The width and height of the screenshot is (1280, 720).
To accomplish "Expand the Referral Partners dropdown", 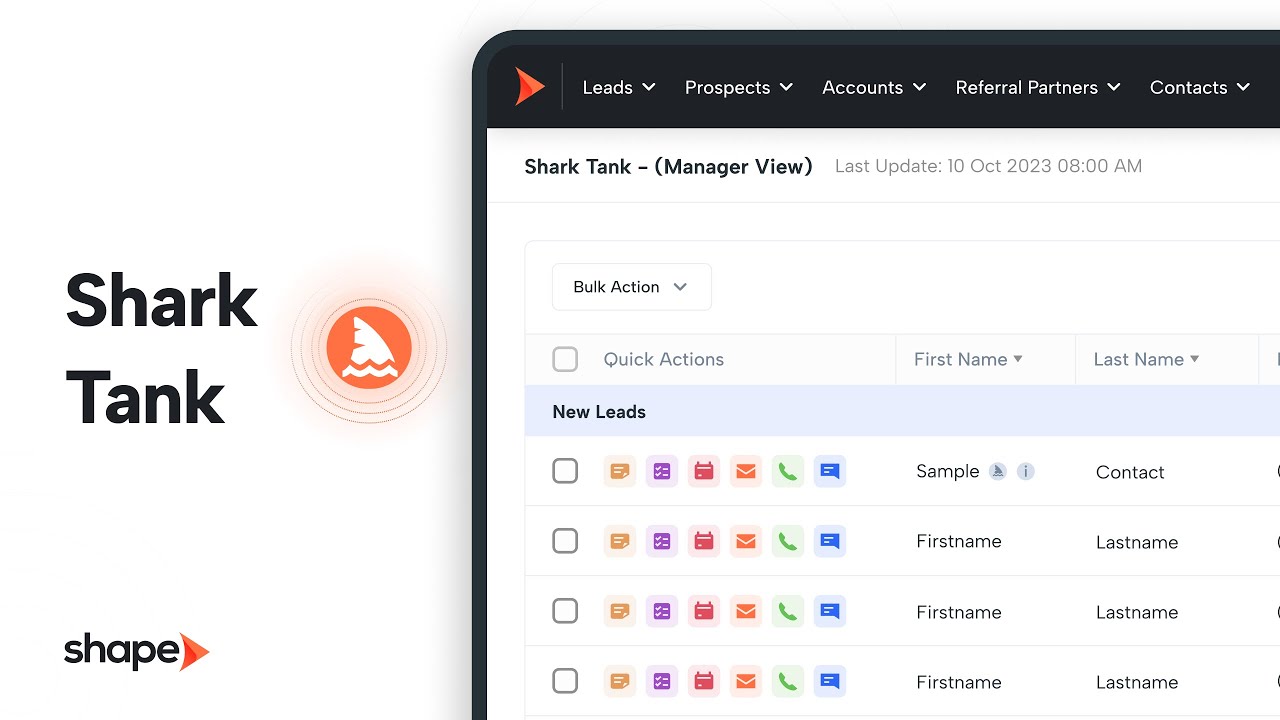I will (x=1038, y=88).
